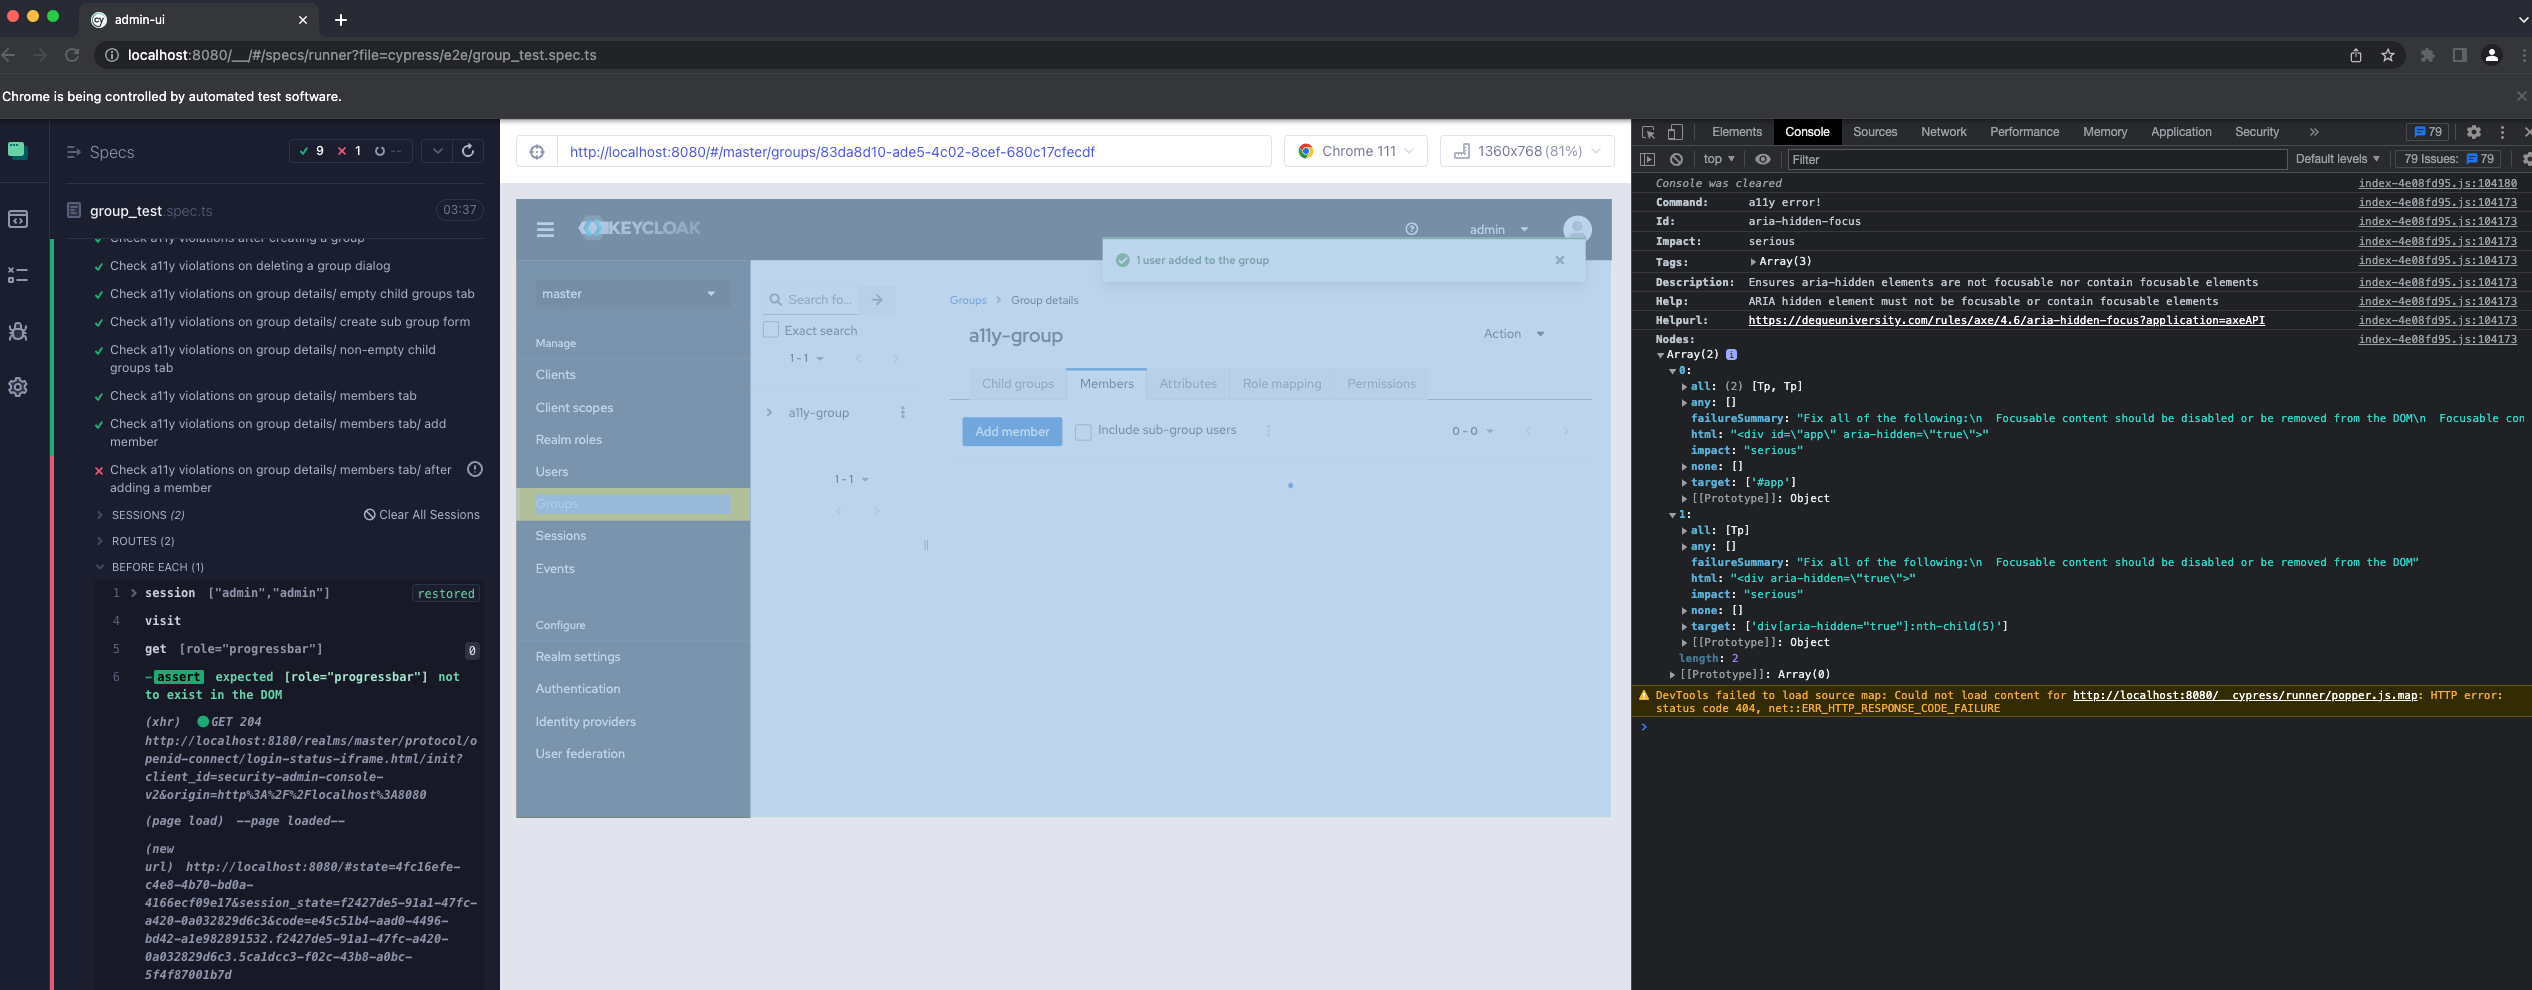Enable the Exact search checkbox
The width and height of the screenshot is (2532, 990).
coord(771,329)
